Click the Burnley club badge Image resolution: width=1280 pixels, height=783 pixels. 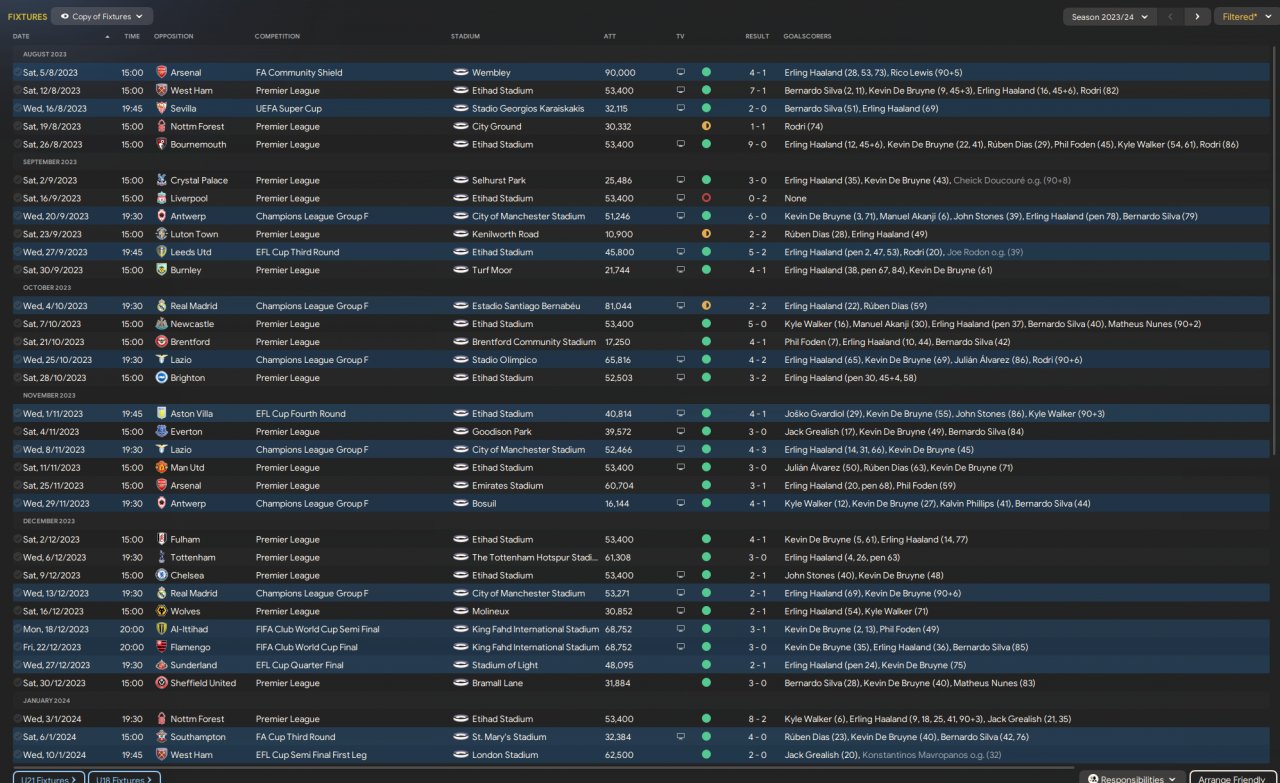coord(162,271)
